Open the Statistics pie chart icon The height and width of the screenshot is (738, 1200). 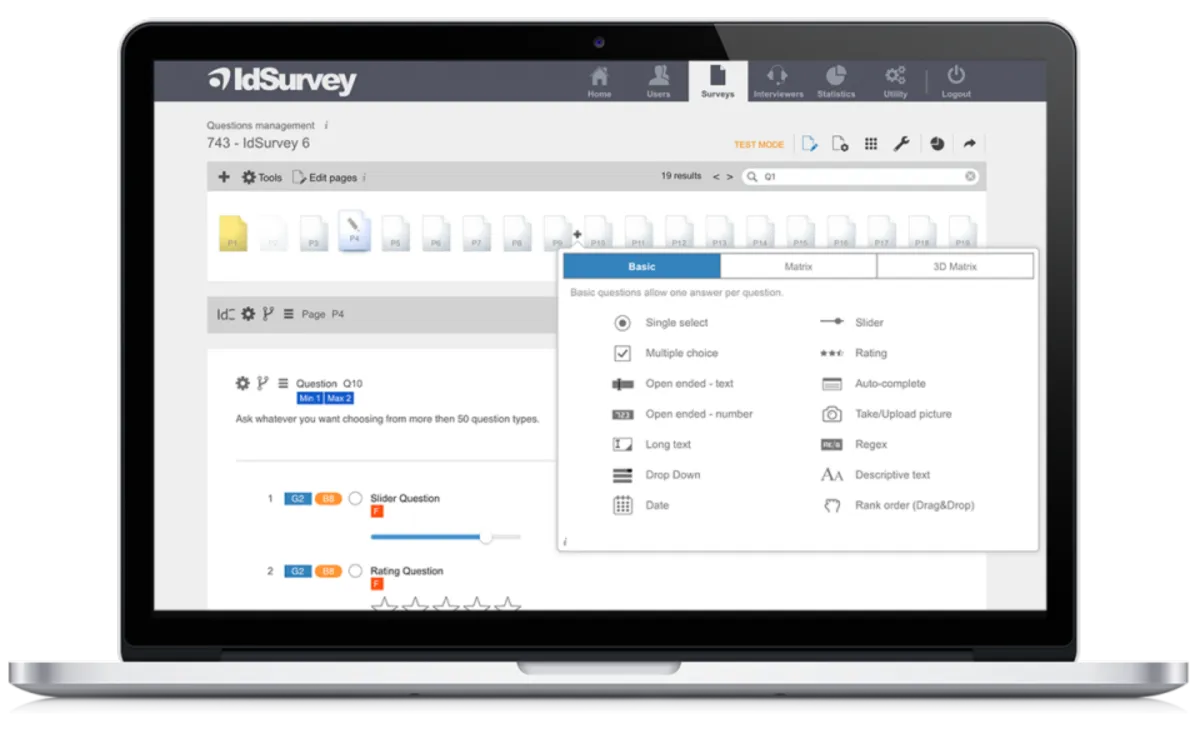pos(836,81)
